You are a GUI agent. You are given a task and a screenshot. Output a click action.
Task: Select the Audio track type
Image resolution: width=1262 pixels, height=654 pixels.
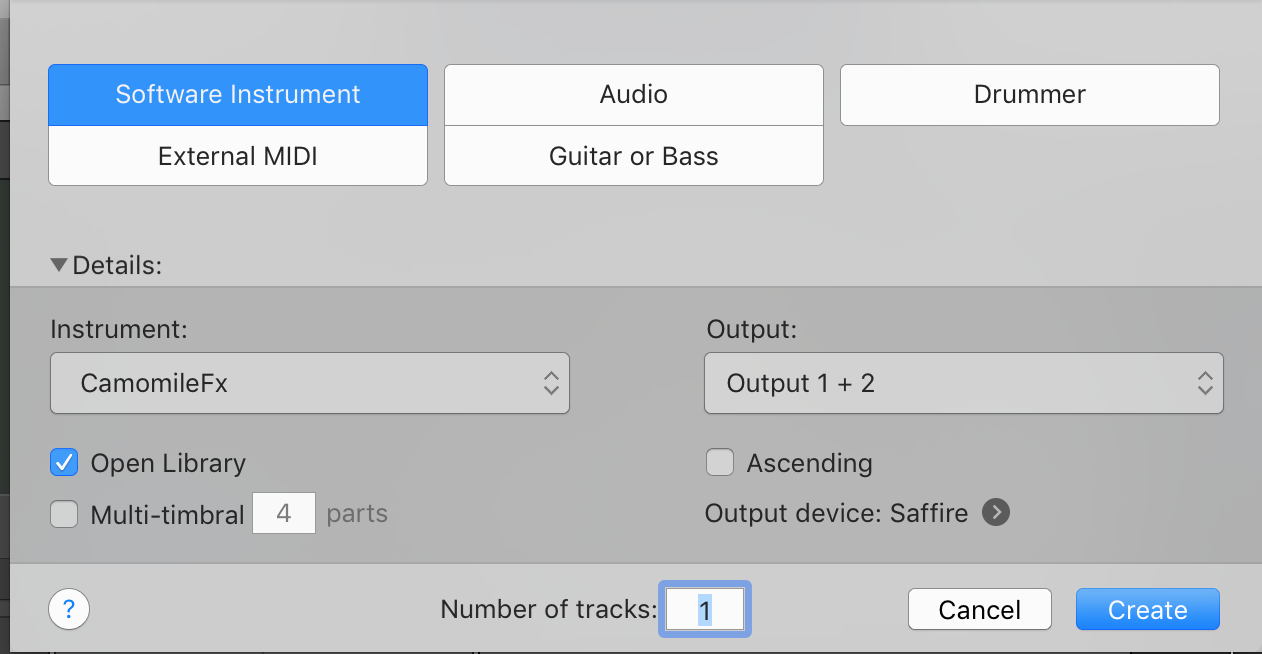pos(633,95)
